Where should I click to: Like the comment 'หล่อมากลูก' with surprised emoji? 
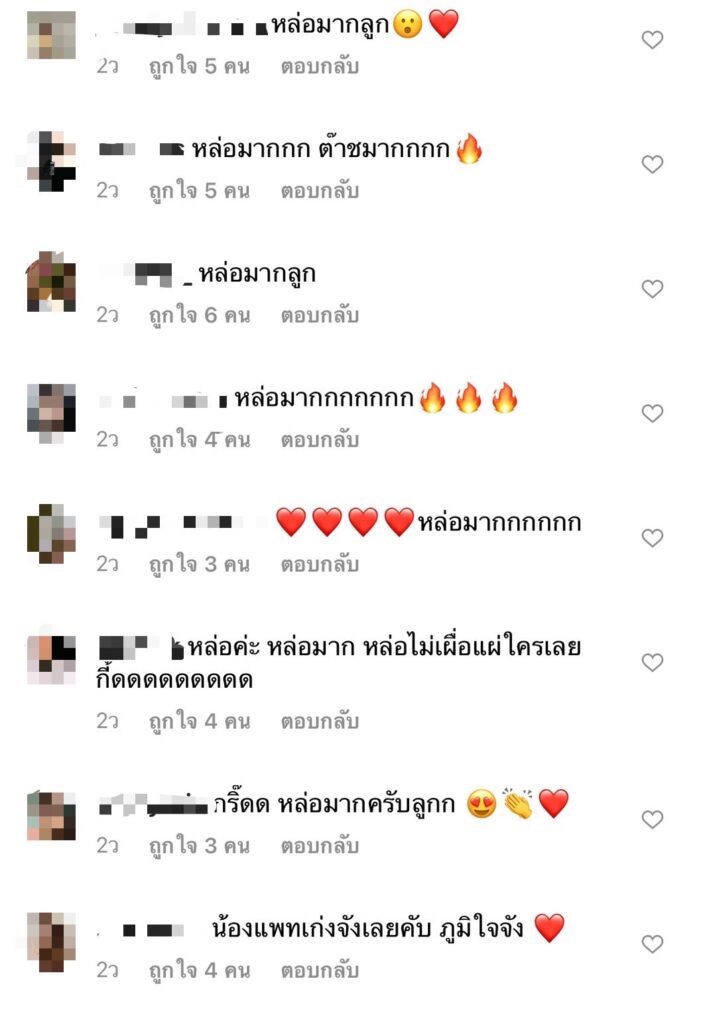click(x=652, y=40)
